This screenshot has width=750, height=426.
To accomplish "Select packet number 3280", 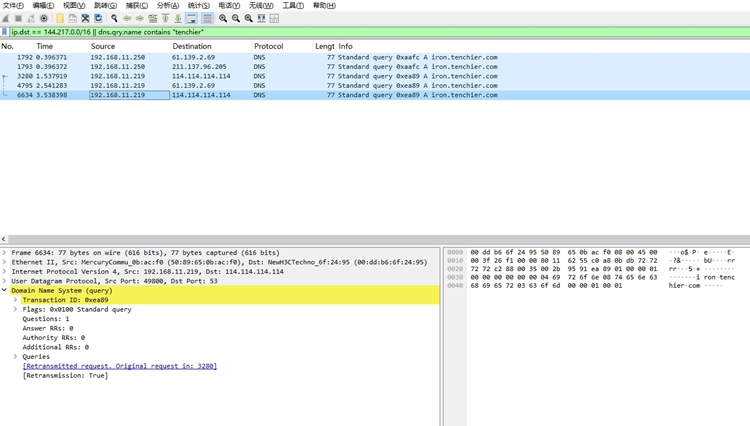I will coord(375,76).
